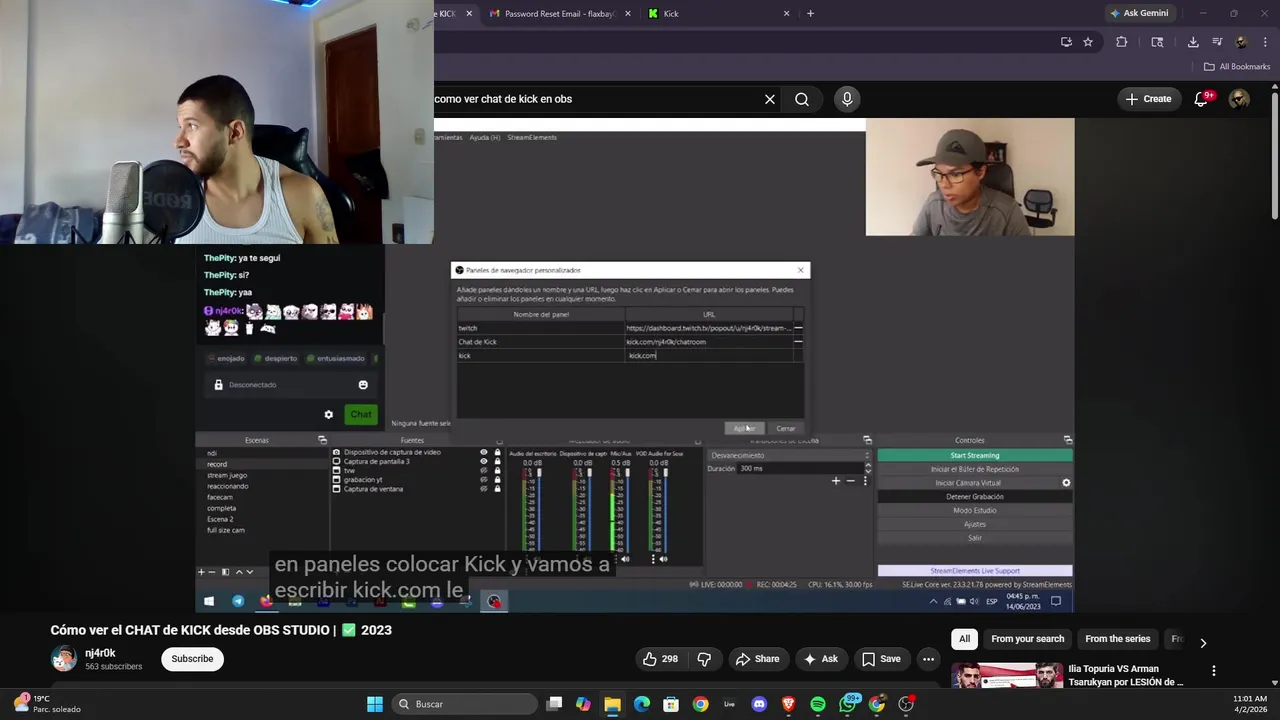This screenshot has height=720, width=1280.
Task: Toggle lock for Dispositivo de captura de video
Action: tap(497, 452)
